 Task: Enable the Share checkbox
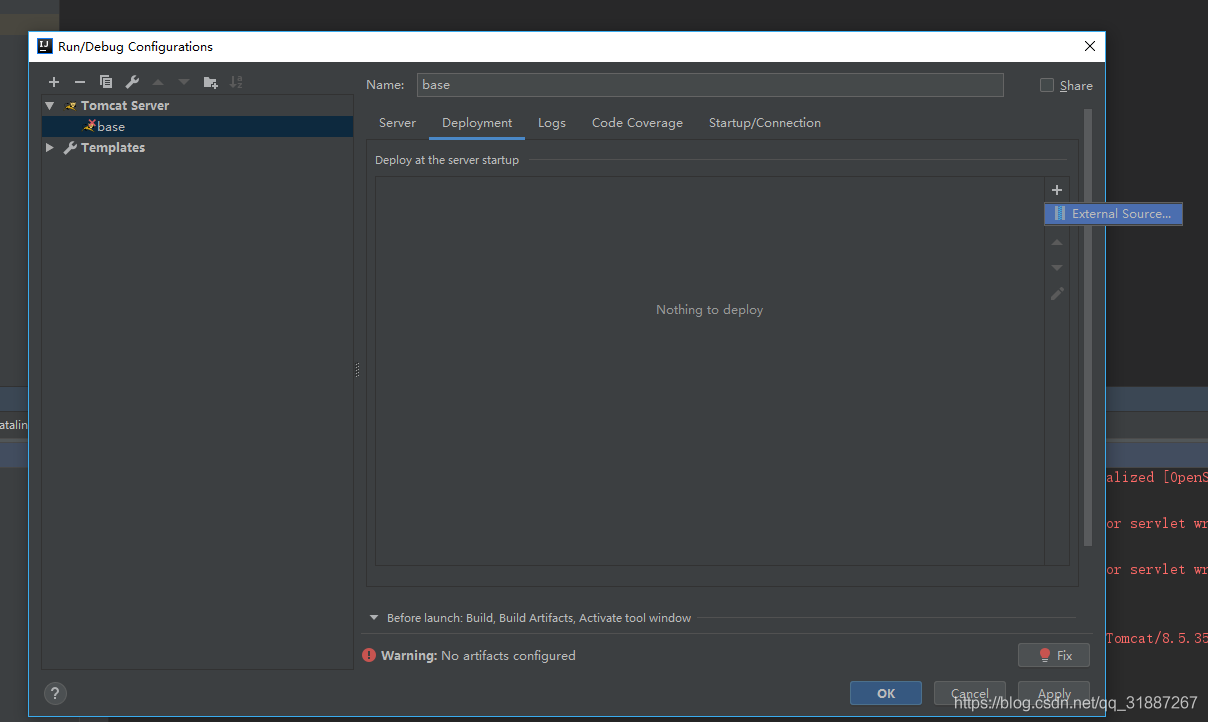tap(1047, 85)
